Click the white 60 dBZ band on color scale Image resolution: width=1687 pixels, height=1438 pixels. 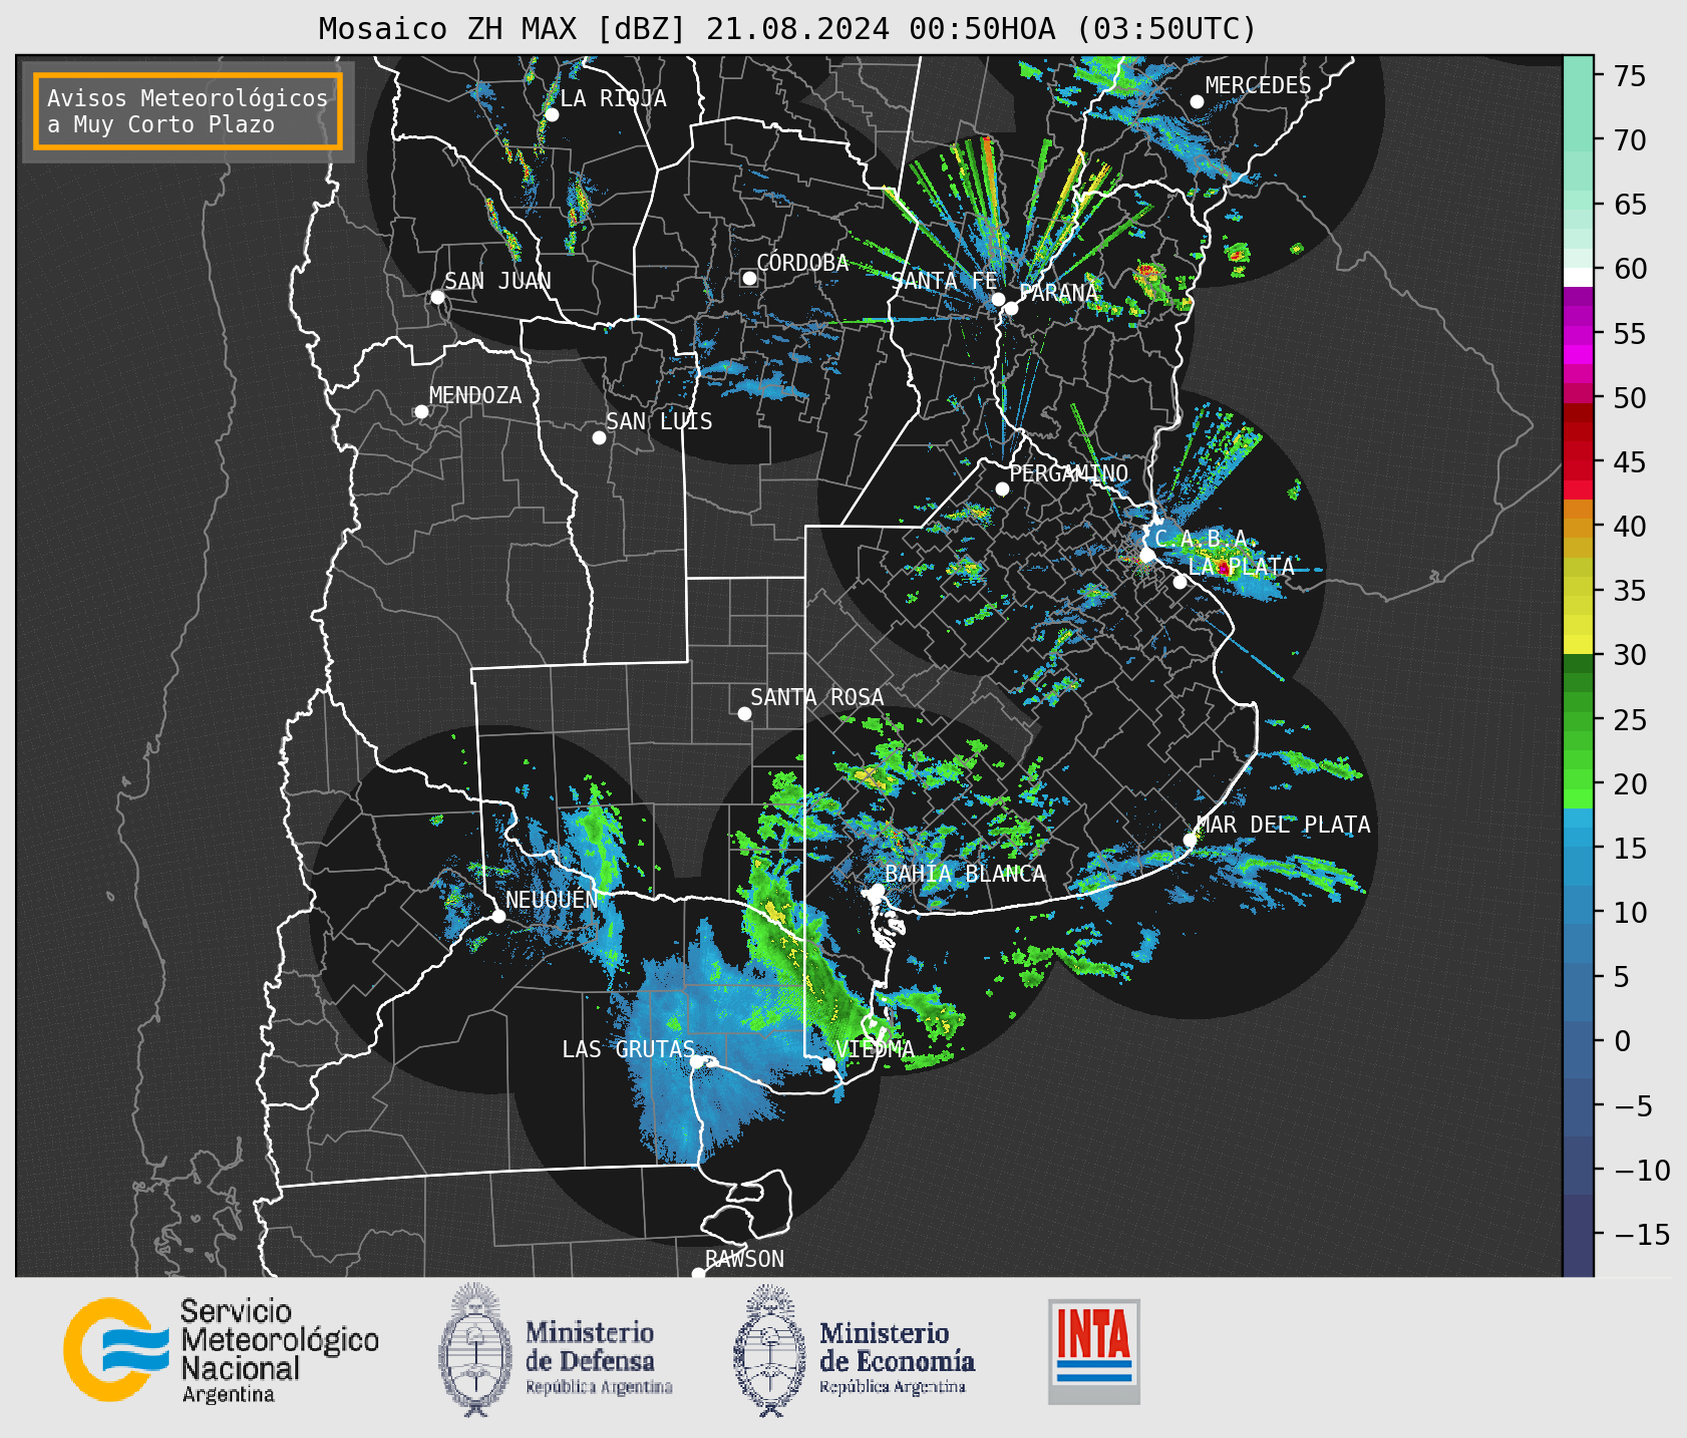(x=1578, y=277)
